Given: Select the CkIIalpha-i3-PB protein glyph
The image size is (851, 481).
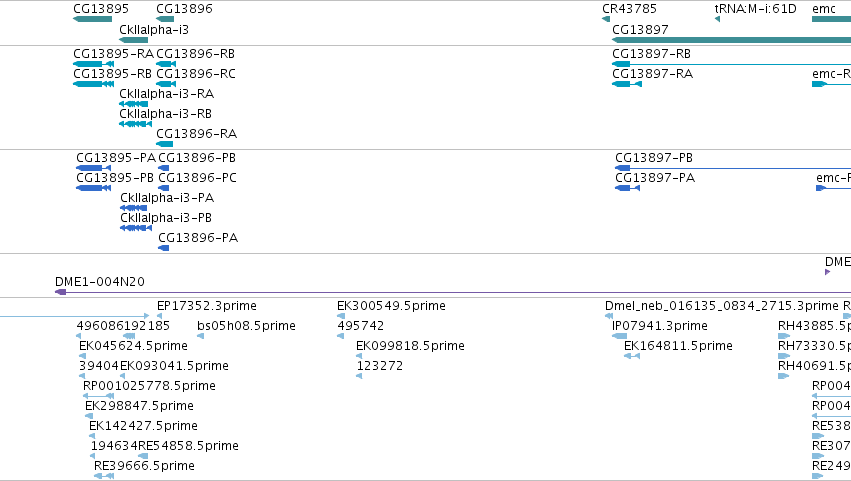Looking at the screenshot, I should (x=136, y=228).
